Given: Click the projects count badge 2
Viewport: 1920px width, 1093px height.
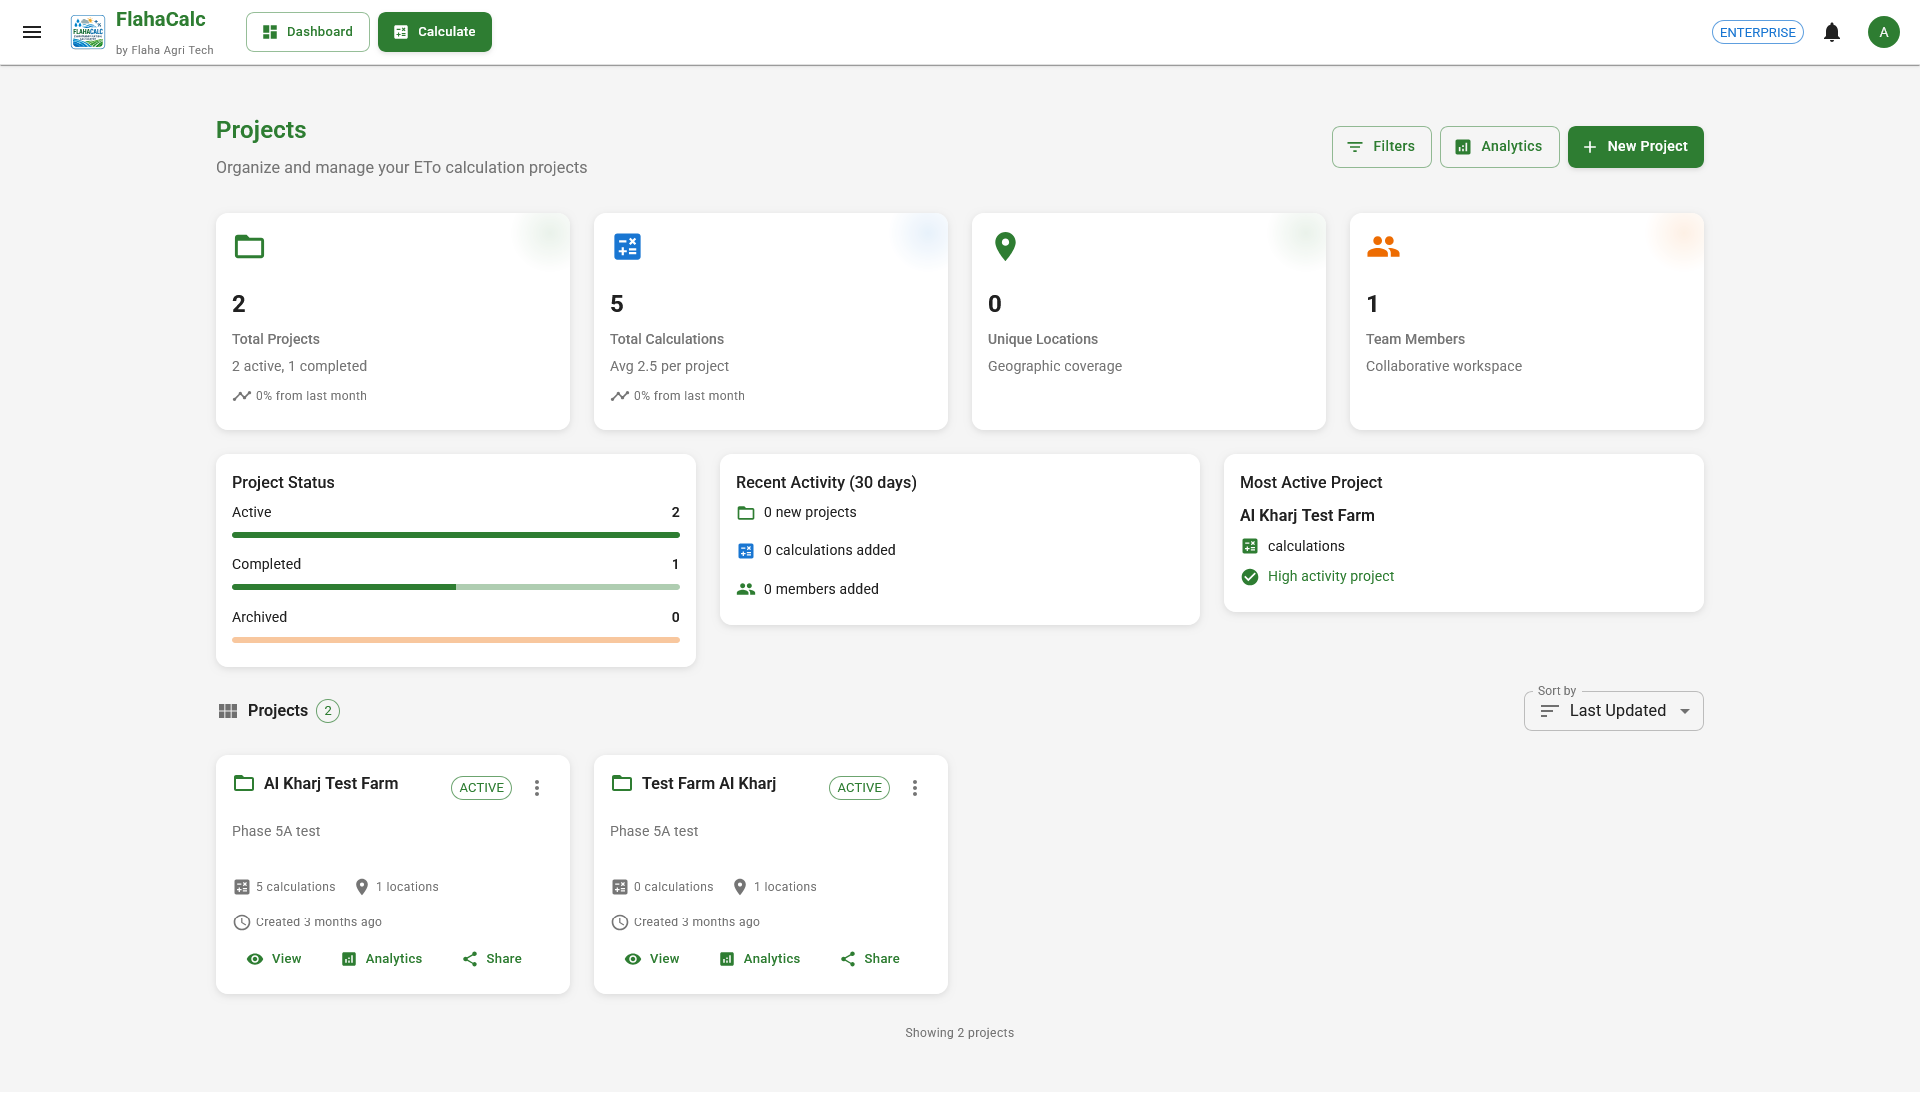Looking at the screenshot, I should coord(328,711).
